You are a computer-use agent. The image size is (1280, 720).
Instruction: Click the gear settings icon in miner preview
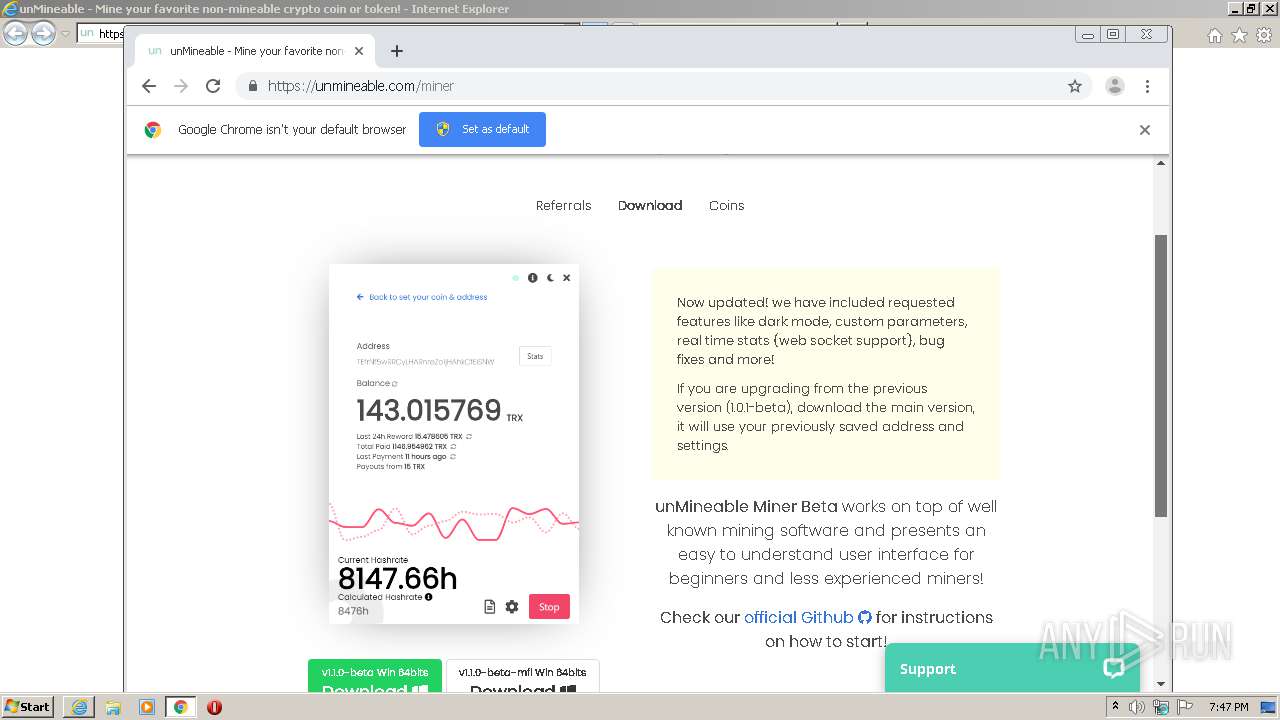point(512,607)
